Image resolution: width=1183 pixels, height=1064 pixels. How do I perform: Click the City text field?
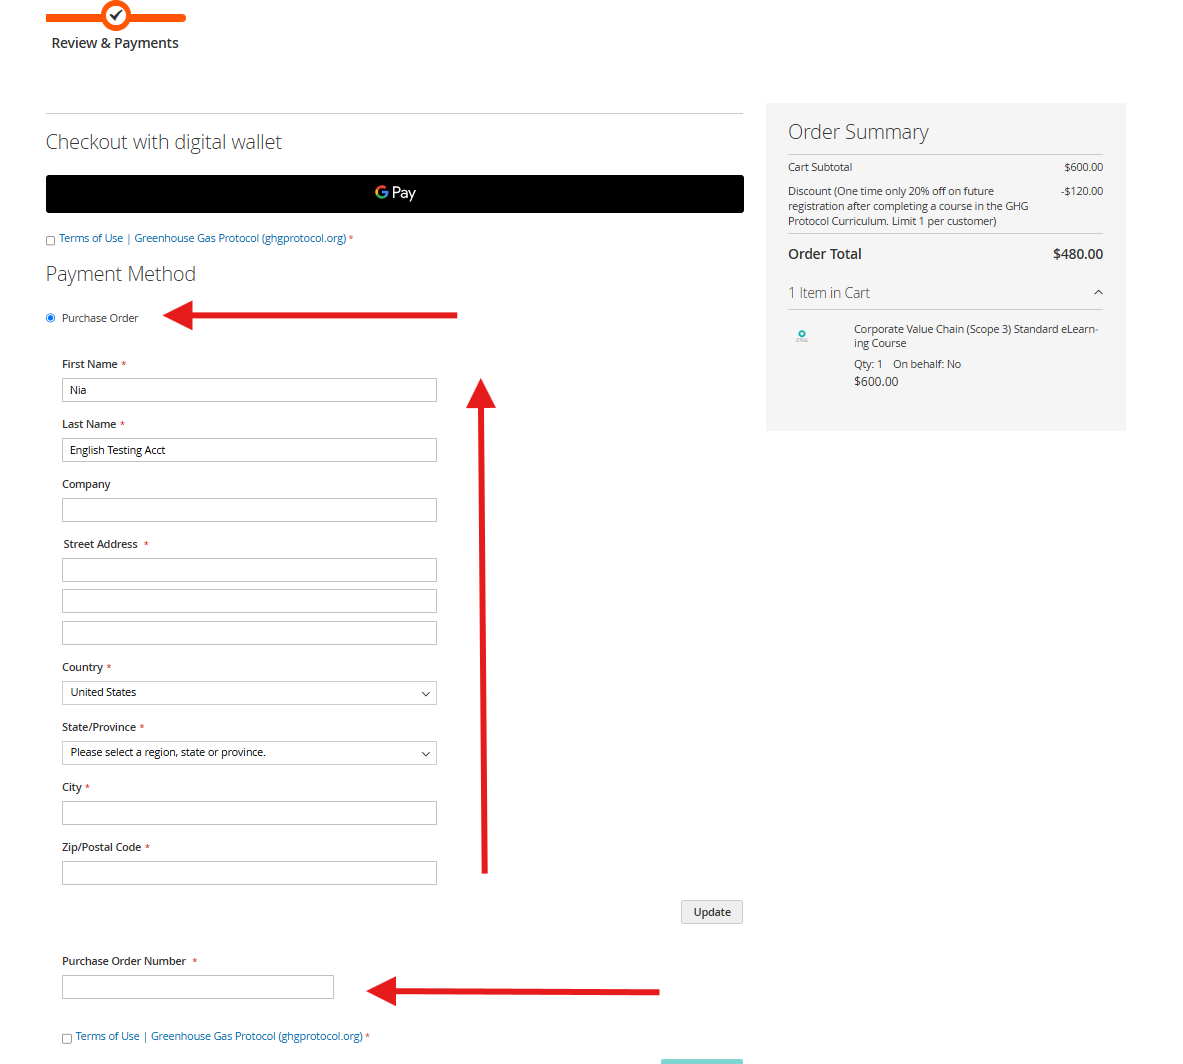pyautogui.click(x=249, y=813)
